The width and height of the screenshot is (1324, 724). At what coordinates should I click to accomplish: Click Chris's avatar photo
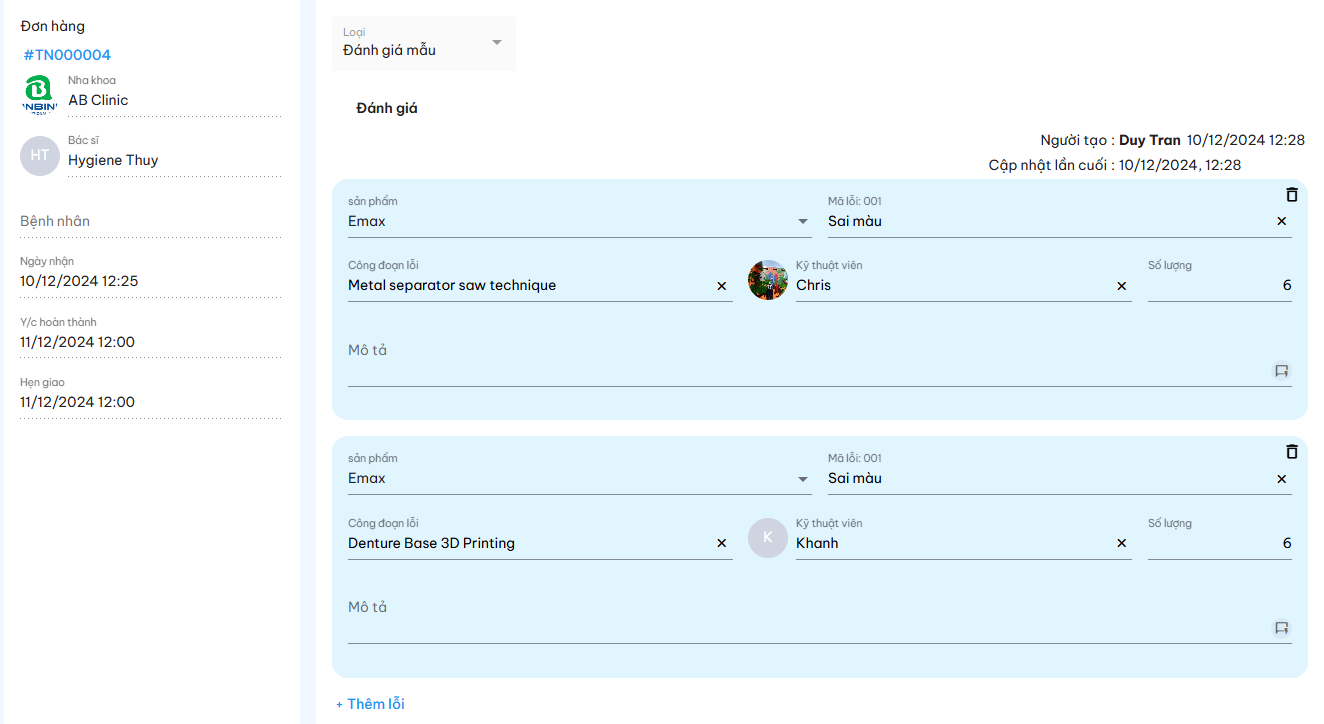(768, 280)
